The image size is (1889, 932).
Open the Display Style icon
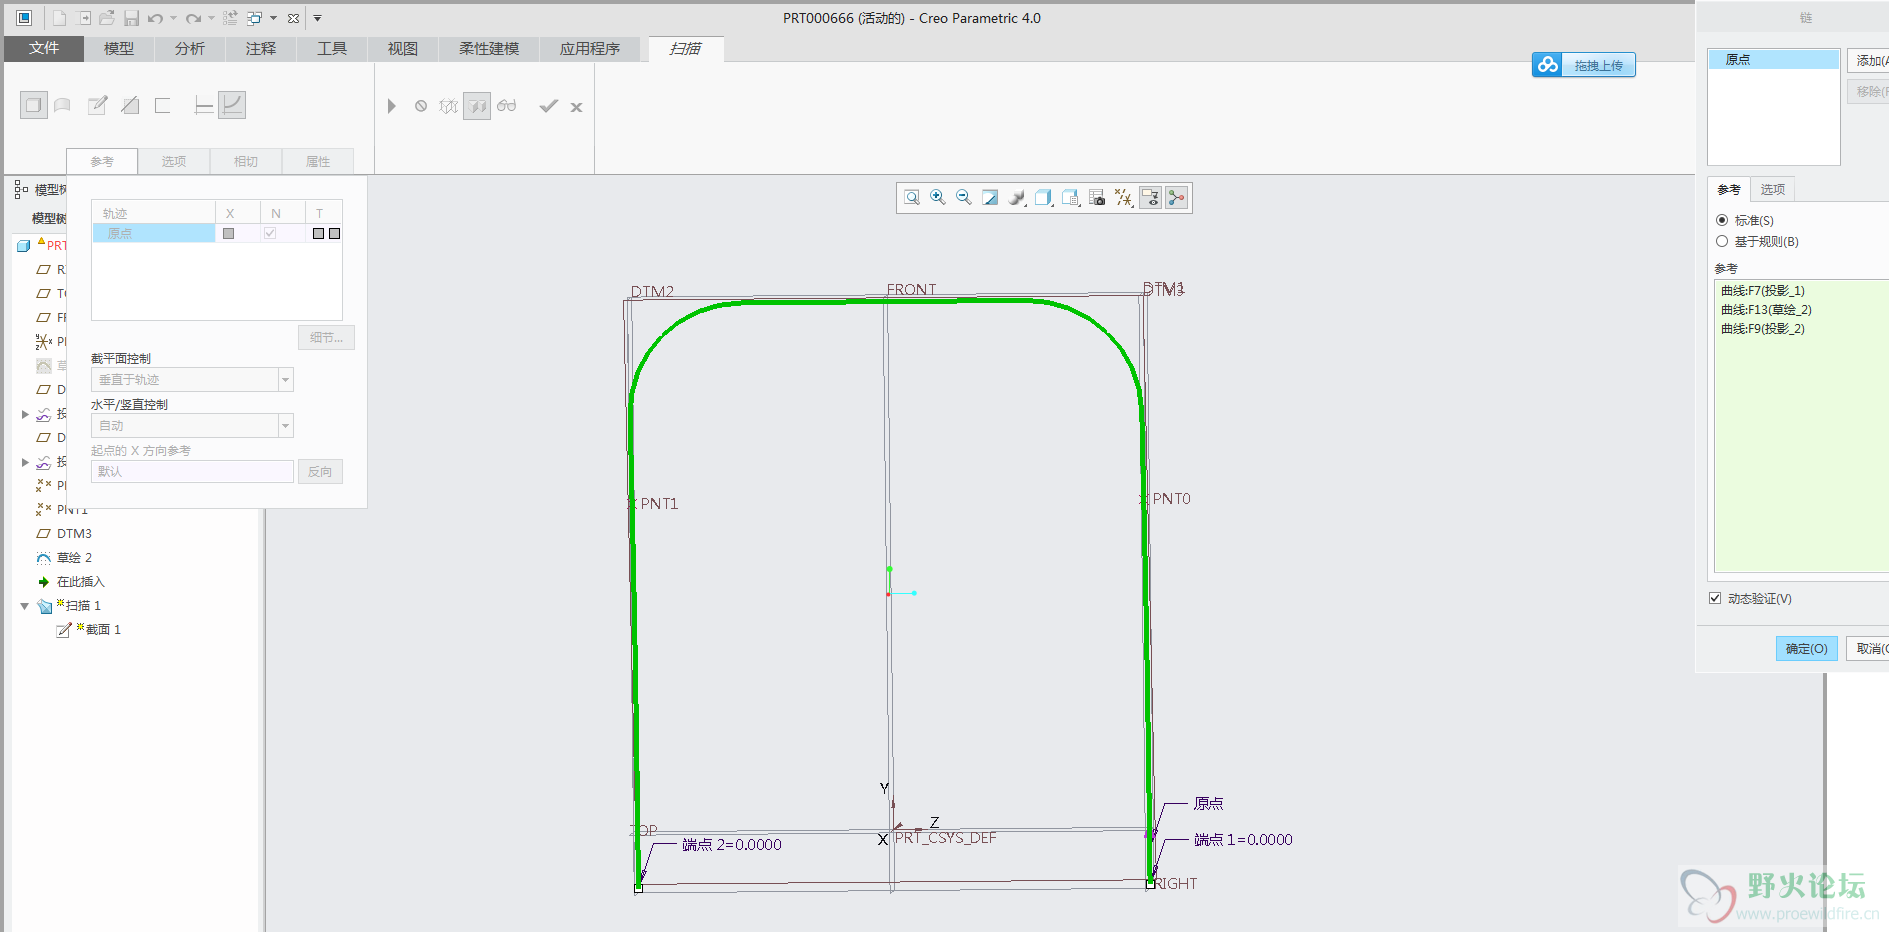click(x=1017, y=198)
